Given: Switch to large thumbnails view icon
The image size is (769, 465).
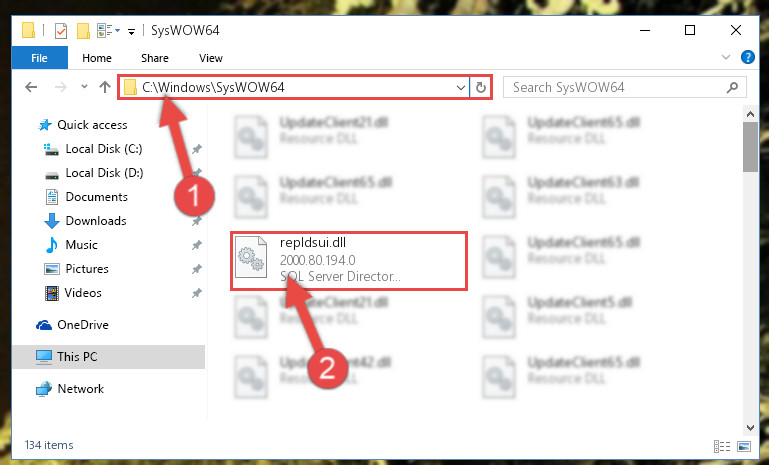Looking at the screenshot, I should [744, 446].
